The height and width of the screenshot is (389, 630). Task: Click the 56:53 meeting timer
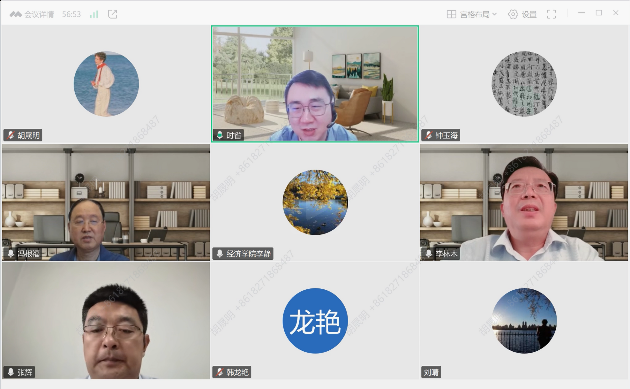[72, 14]
